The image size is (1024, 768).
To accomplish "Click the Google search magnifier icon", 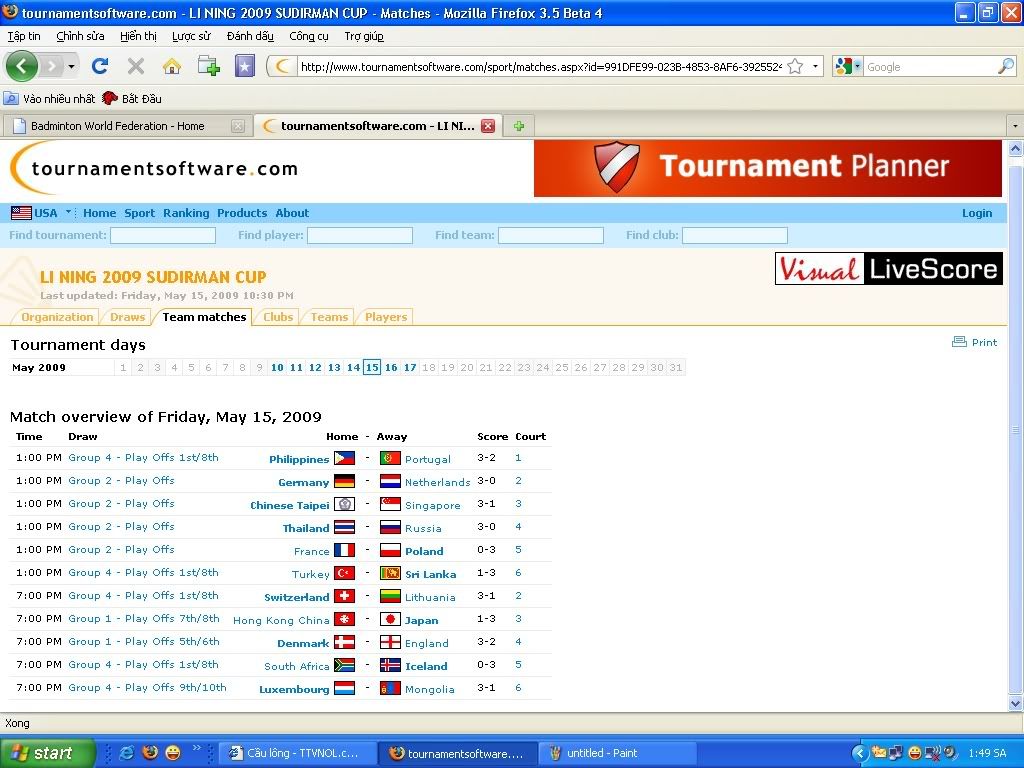I will point(1006,66).
